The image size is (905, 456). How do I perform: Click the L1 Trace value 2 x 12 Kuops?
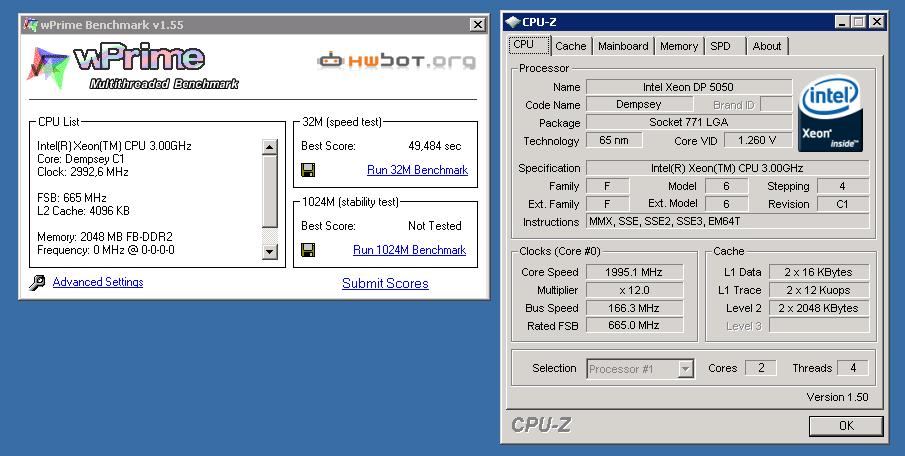tap(818, 290)
